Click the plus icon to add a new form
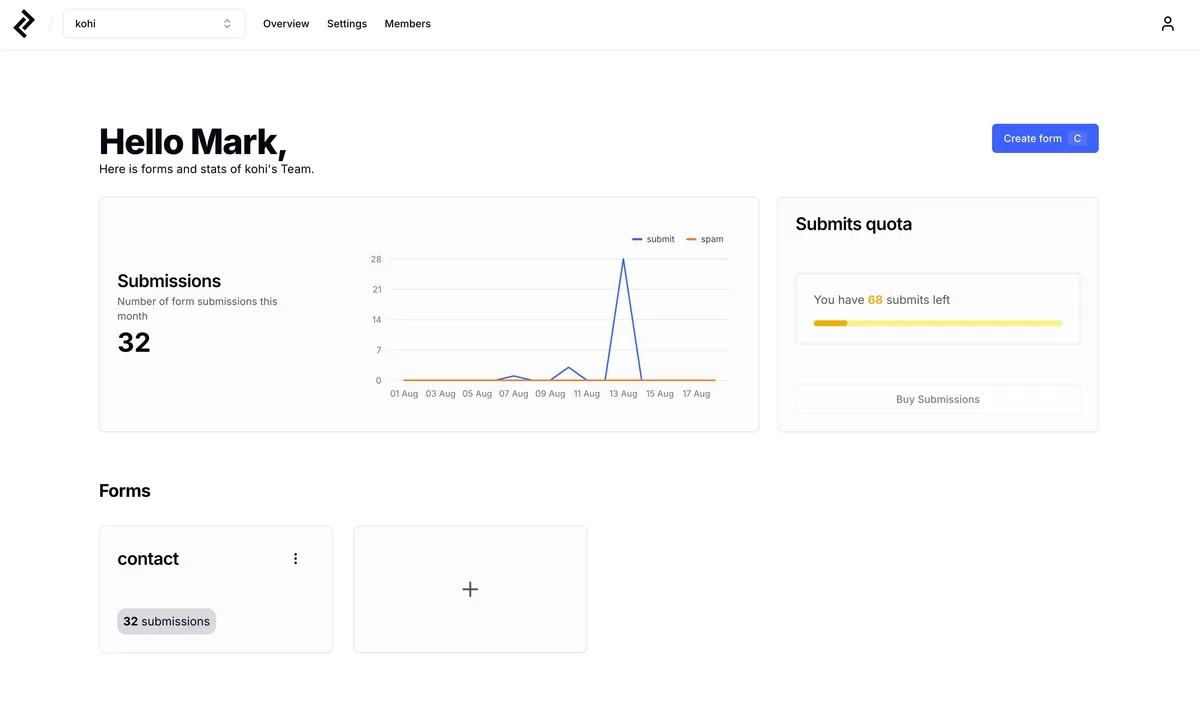This screenshot has height=705, width=1200. [x=470, y=589]
